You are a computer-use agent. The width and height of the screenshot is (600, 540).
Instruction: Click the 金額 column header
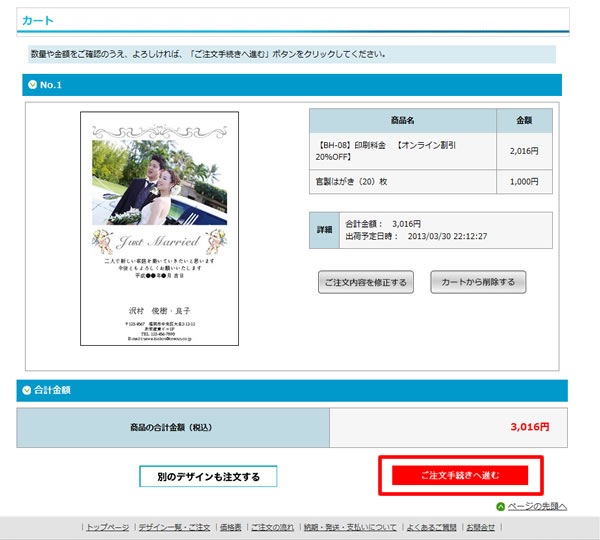coord(524,121)
